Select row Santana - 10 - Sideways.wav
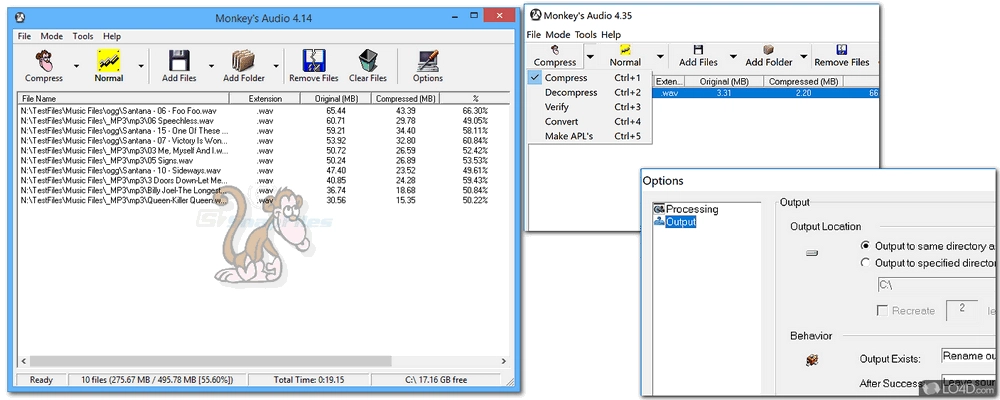The width and height of the screenshot is (1000, 400). click(x=264, y=171)
